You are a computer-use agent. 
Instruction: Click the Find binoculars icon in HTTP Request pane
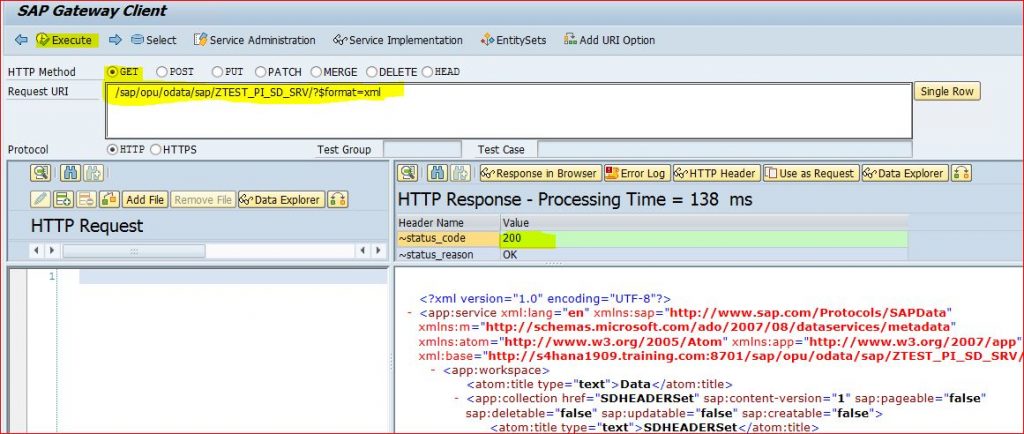(x=70, y=173)
